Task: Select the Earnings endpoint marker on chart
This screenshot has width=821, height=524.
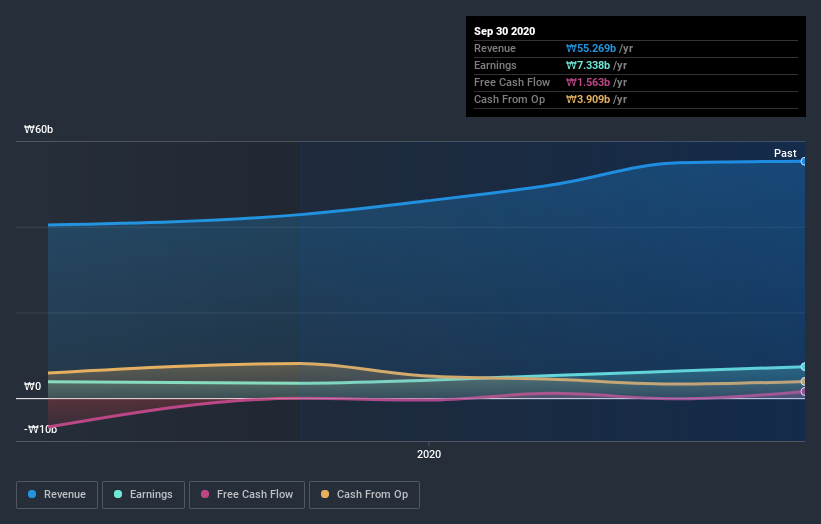Action: [x=803, y=366]
